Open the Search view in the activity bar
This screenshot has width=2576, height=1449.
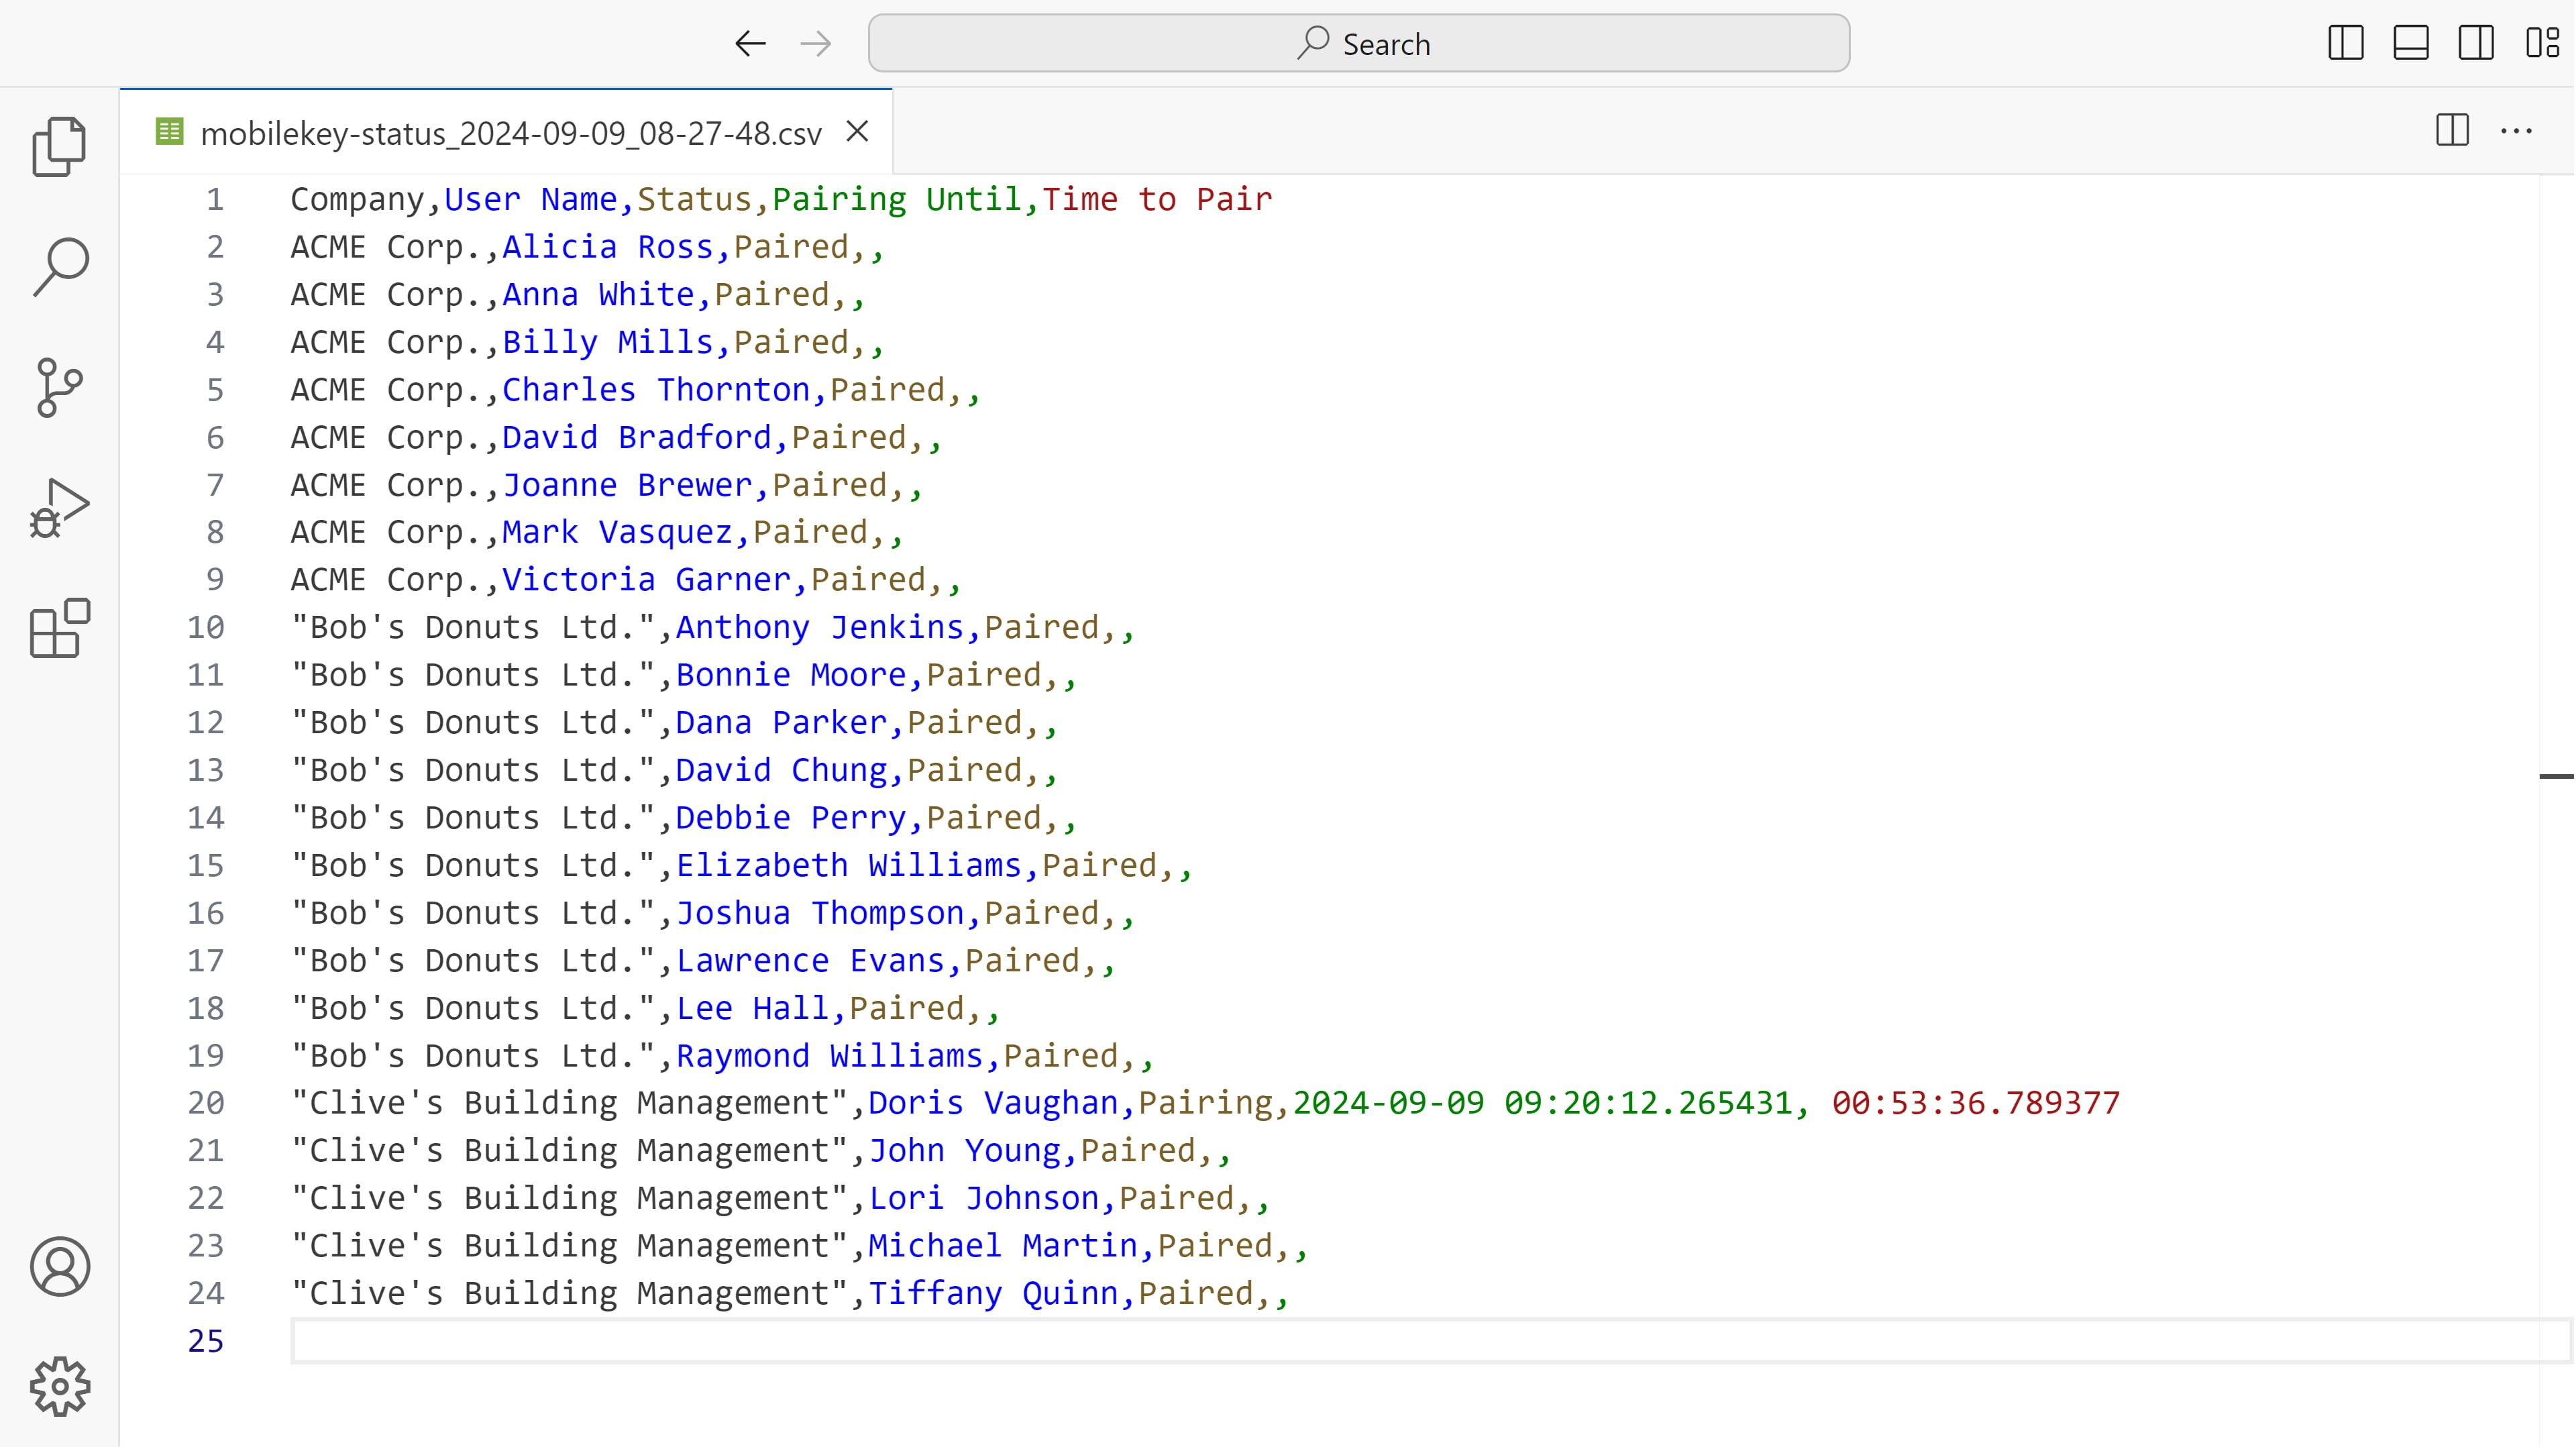[60, 267]
